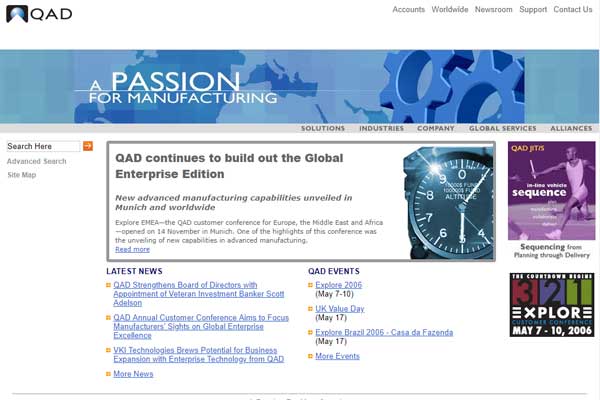The image size is (600, 400).
Task: Go to the Newsroom page
Action: coord(493,10)
